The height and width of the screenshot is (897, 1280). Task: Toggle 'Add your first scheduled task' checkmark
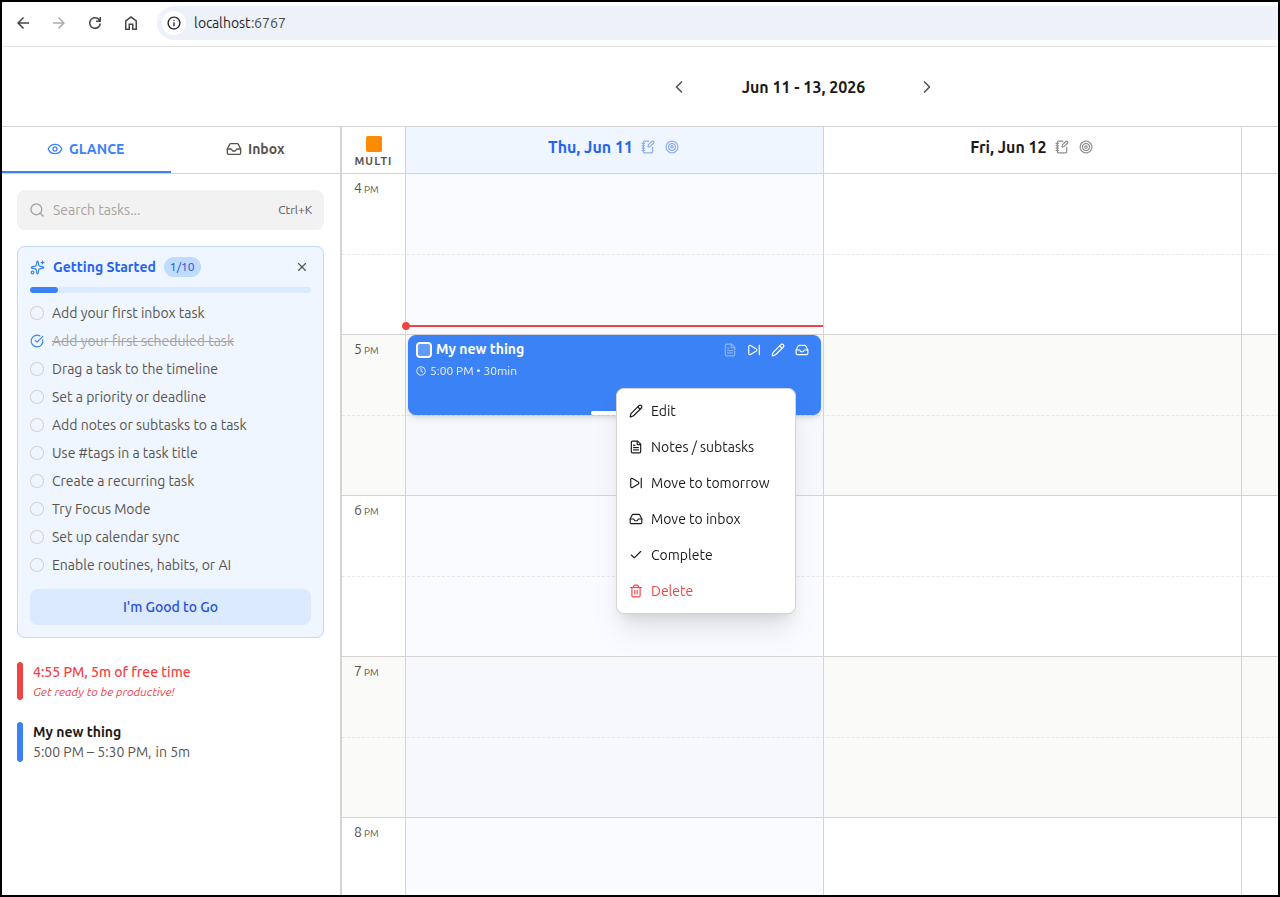coord(37,341)
